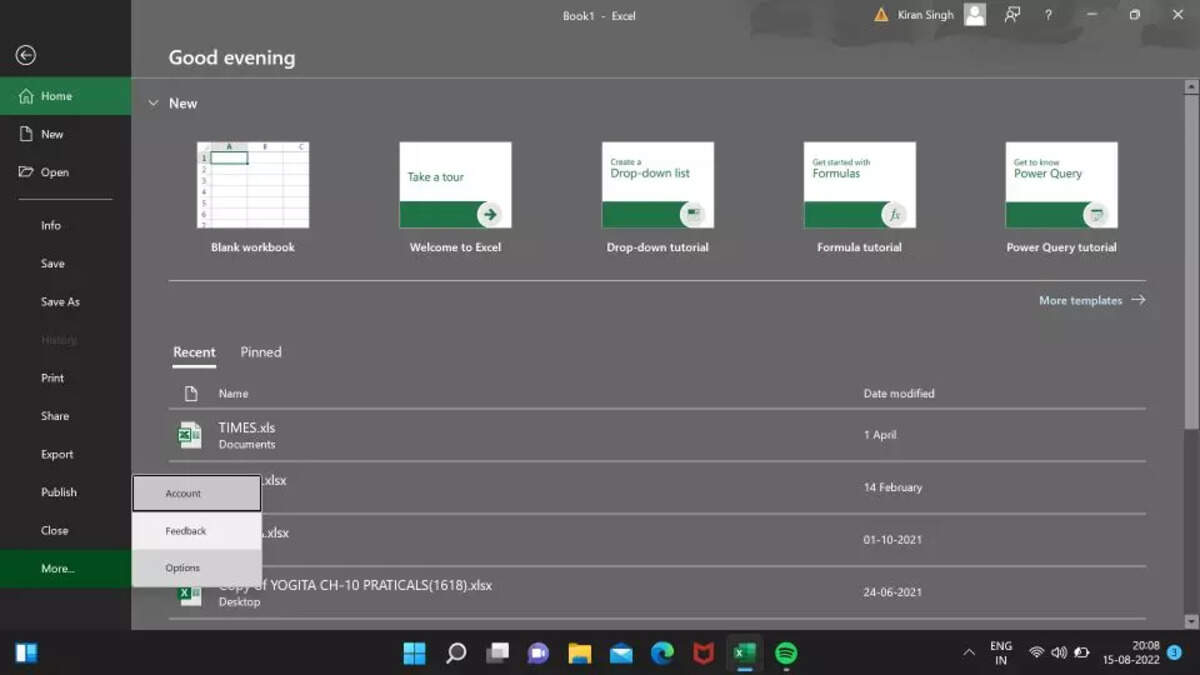This screenshot has height=675, width=1200.
Task: Collapse the New section chevron
Action: point(153,103)
